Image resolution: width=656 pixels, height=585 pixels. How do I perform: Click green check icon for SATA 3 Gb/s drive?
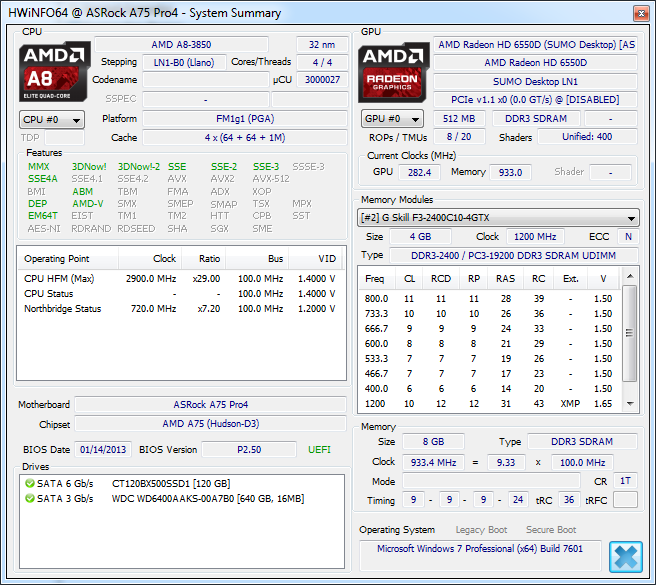point(29,498)
